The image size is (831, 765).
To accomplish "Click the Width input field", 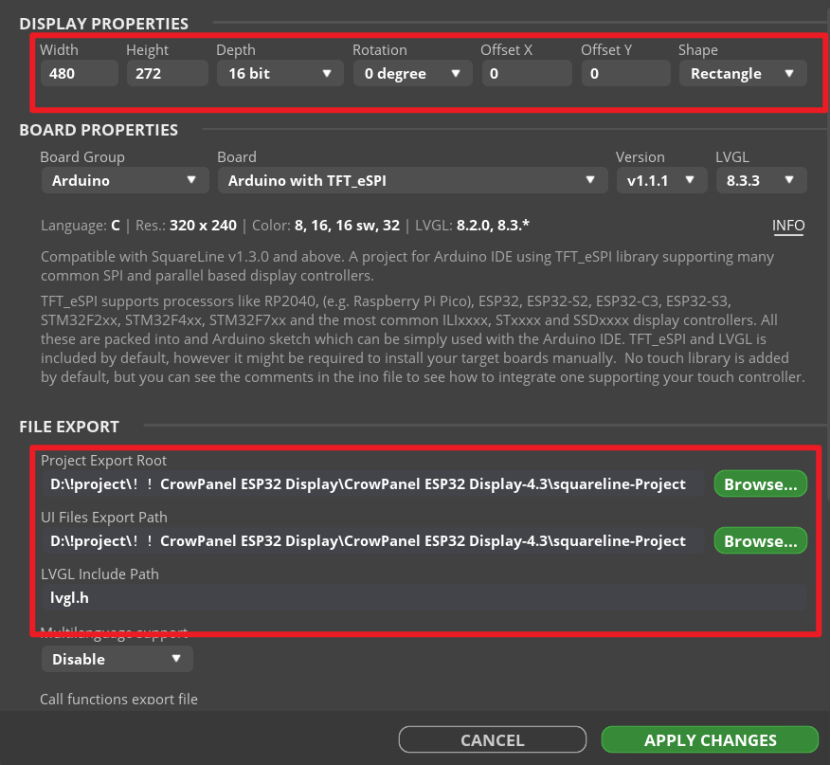I will pyautogui.click(x=79, y=73).
